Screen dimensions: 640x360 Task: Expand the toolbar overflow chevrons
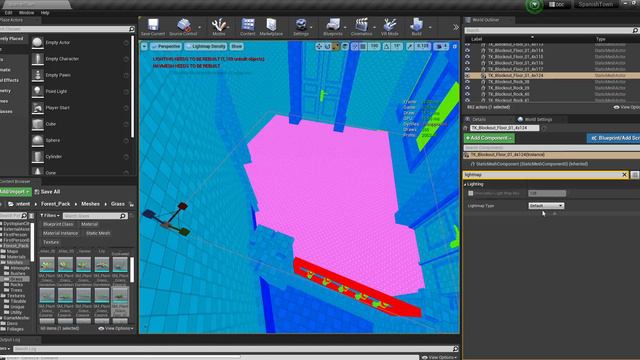[x=456, y=27]
